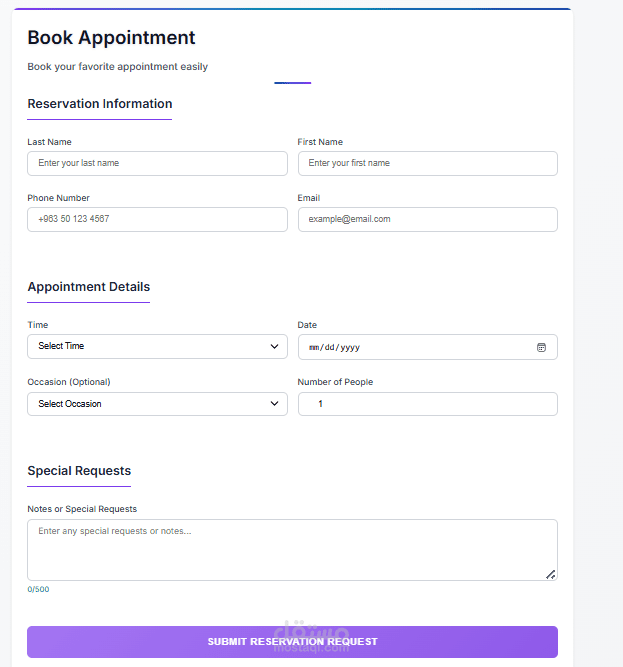Click the resize handle of the notes textarea
Image resolution: width=623 pixels, height=667 pixels.
pyautogui.click(x=550, y=574)
